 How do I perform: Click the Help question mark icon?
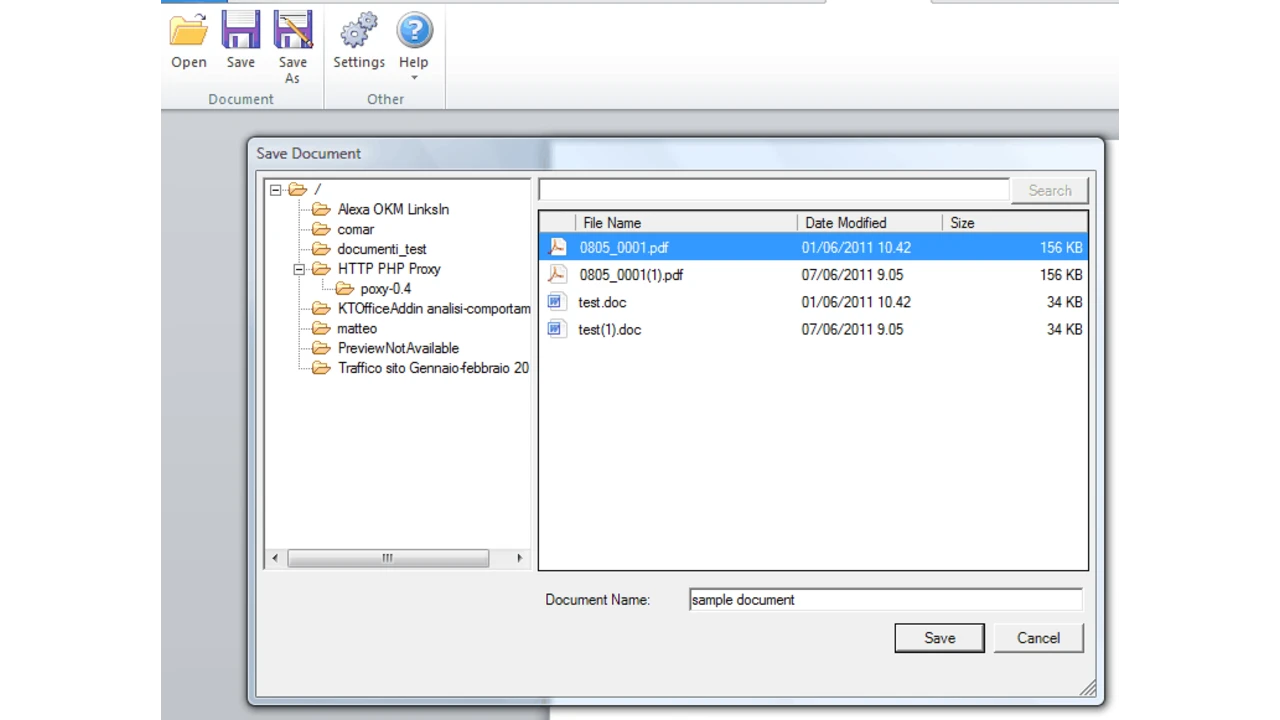pyautogui.click(x=413, y=30)
